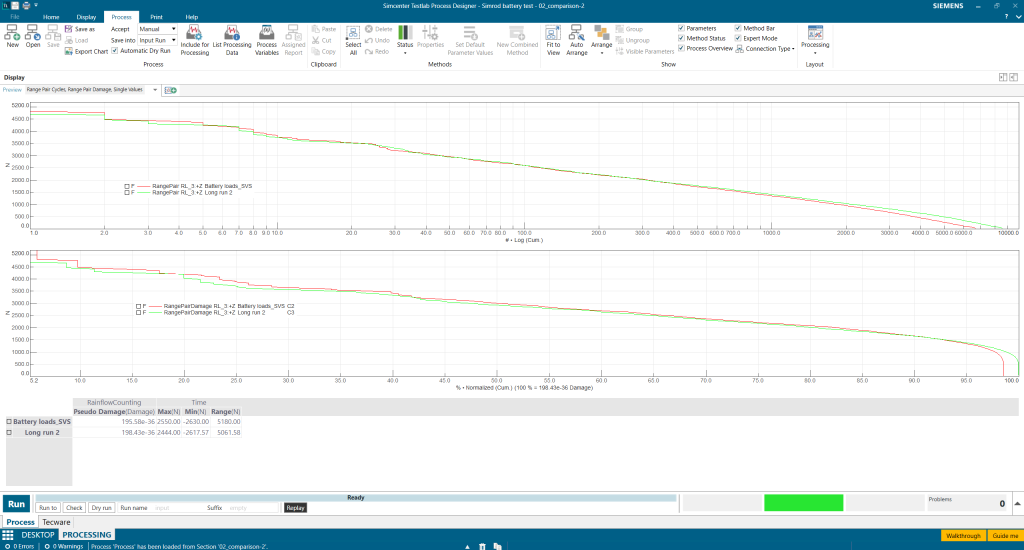Screen dimensions: 1024x550
Task: Switch to Tecware tab
Action: [x=56, y=523]
